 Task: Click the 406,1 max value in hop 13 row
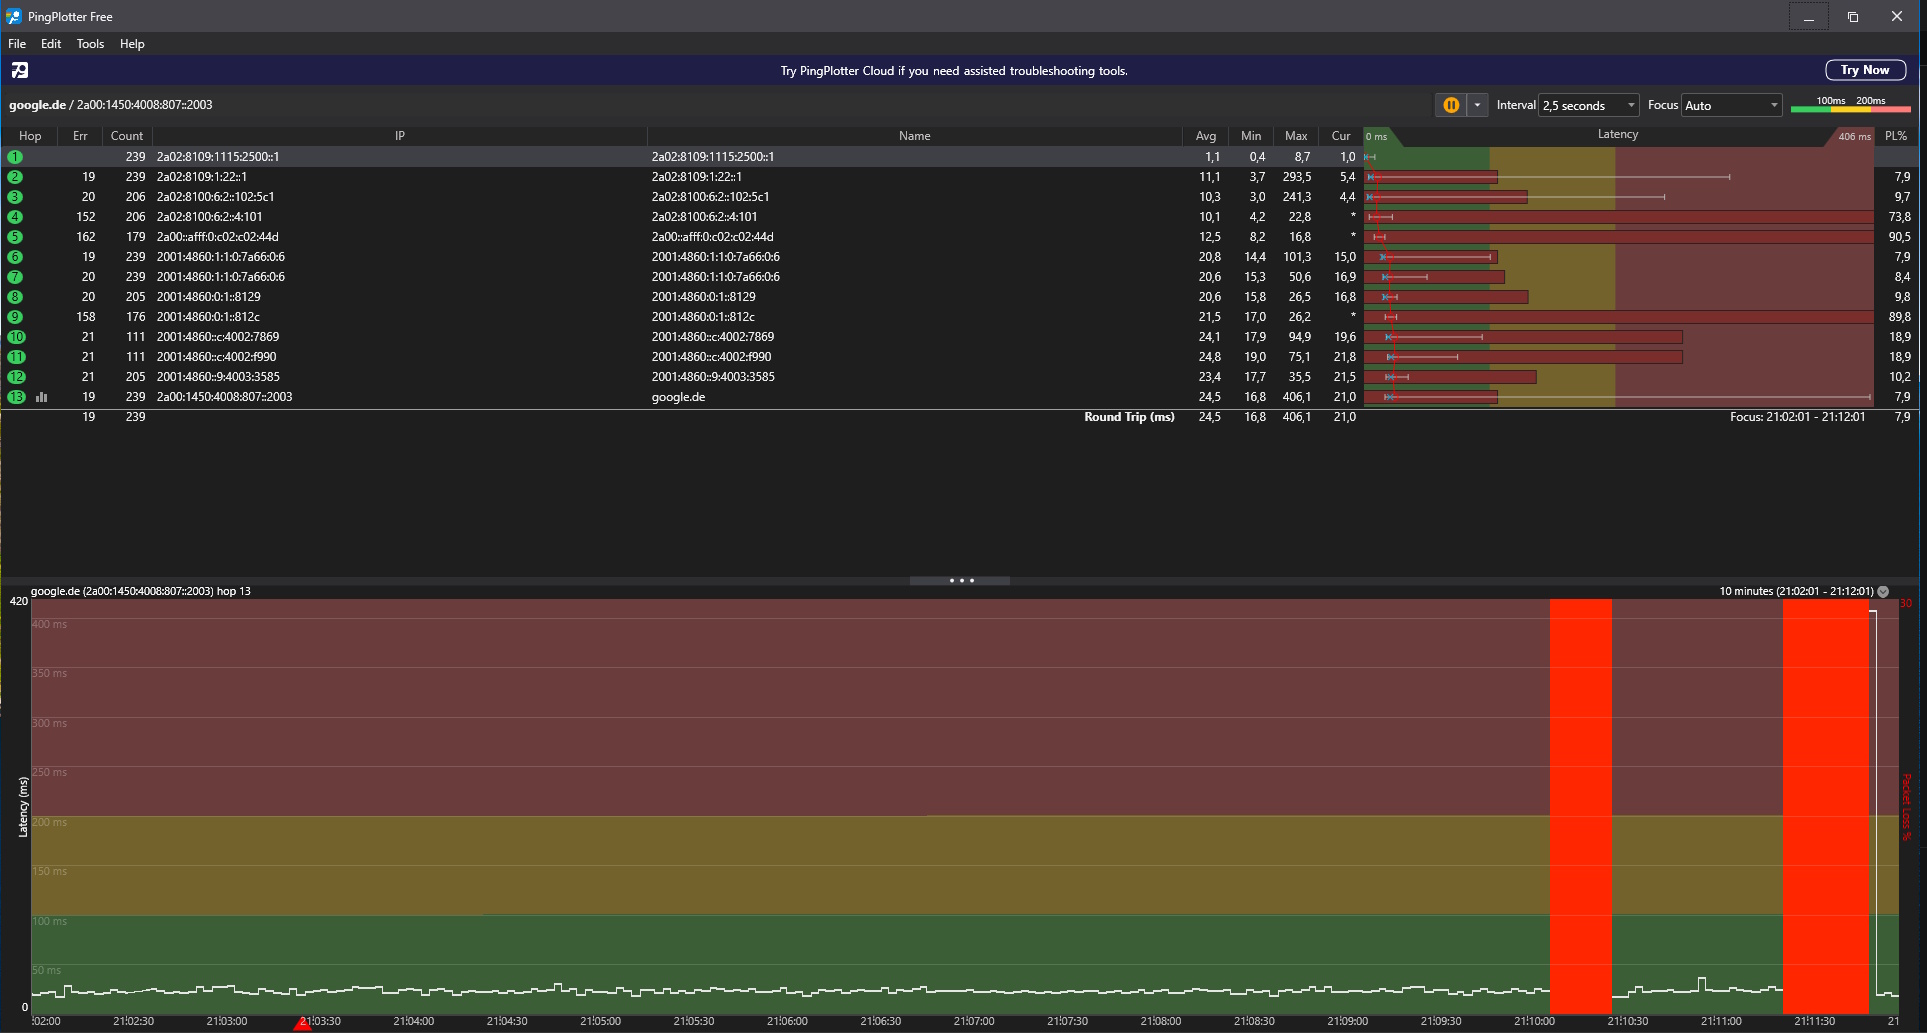1296,397
